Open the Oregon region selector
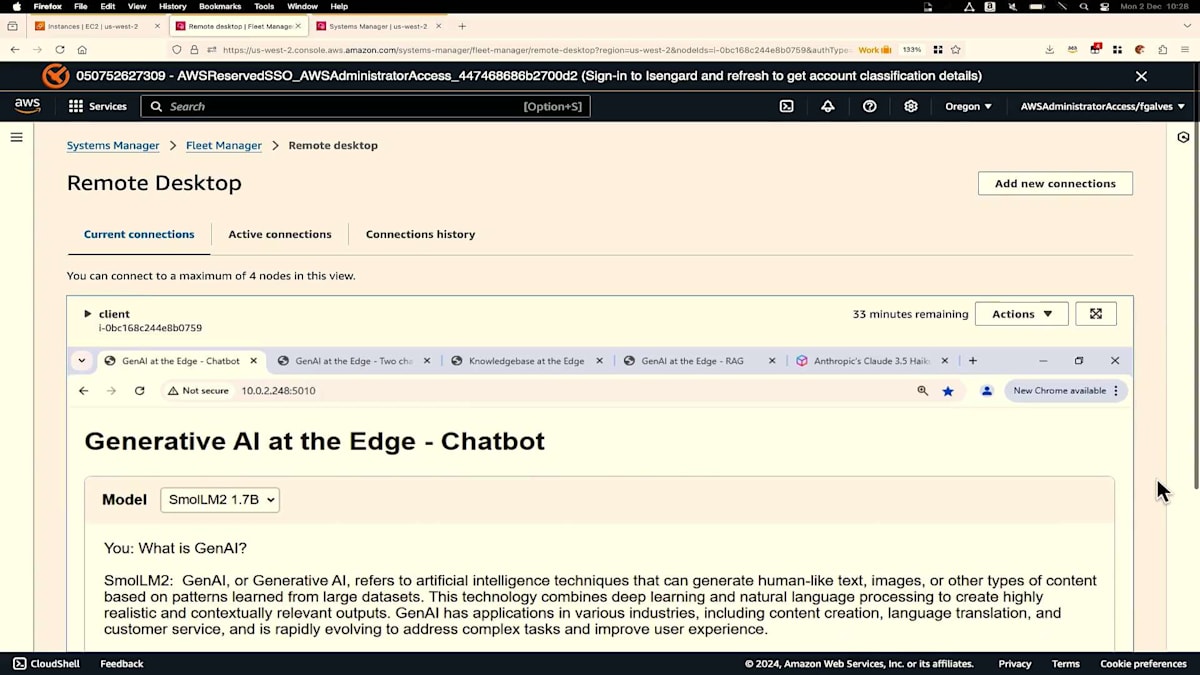The image size is (1200, 675). click(x=968, y=106)
